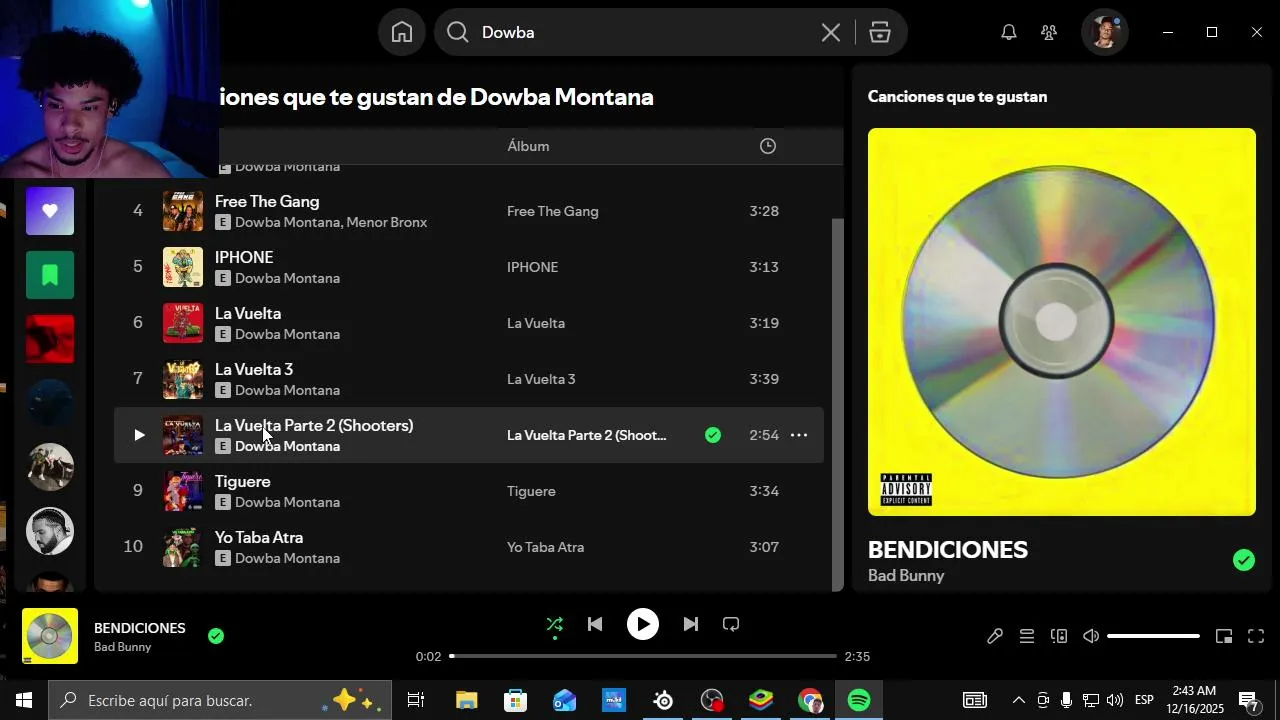1280x720 pixels.
Task: Show hidden system tray icons
Action: [x=1018, y=700]
